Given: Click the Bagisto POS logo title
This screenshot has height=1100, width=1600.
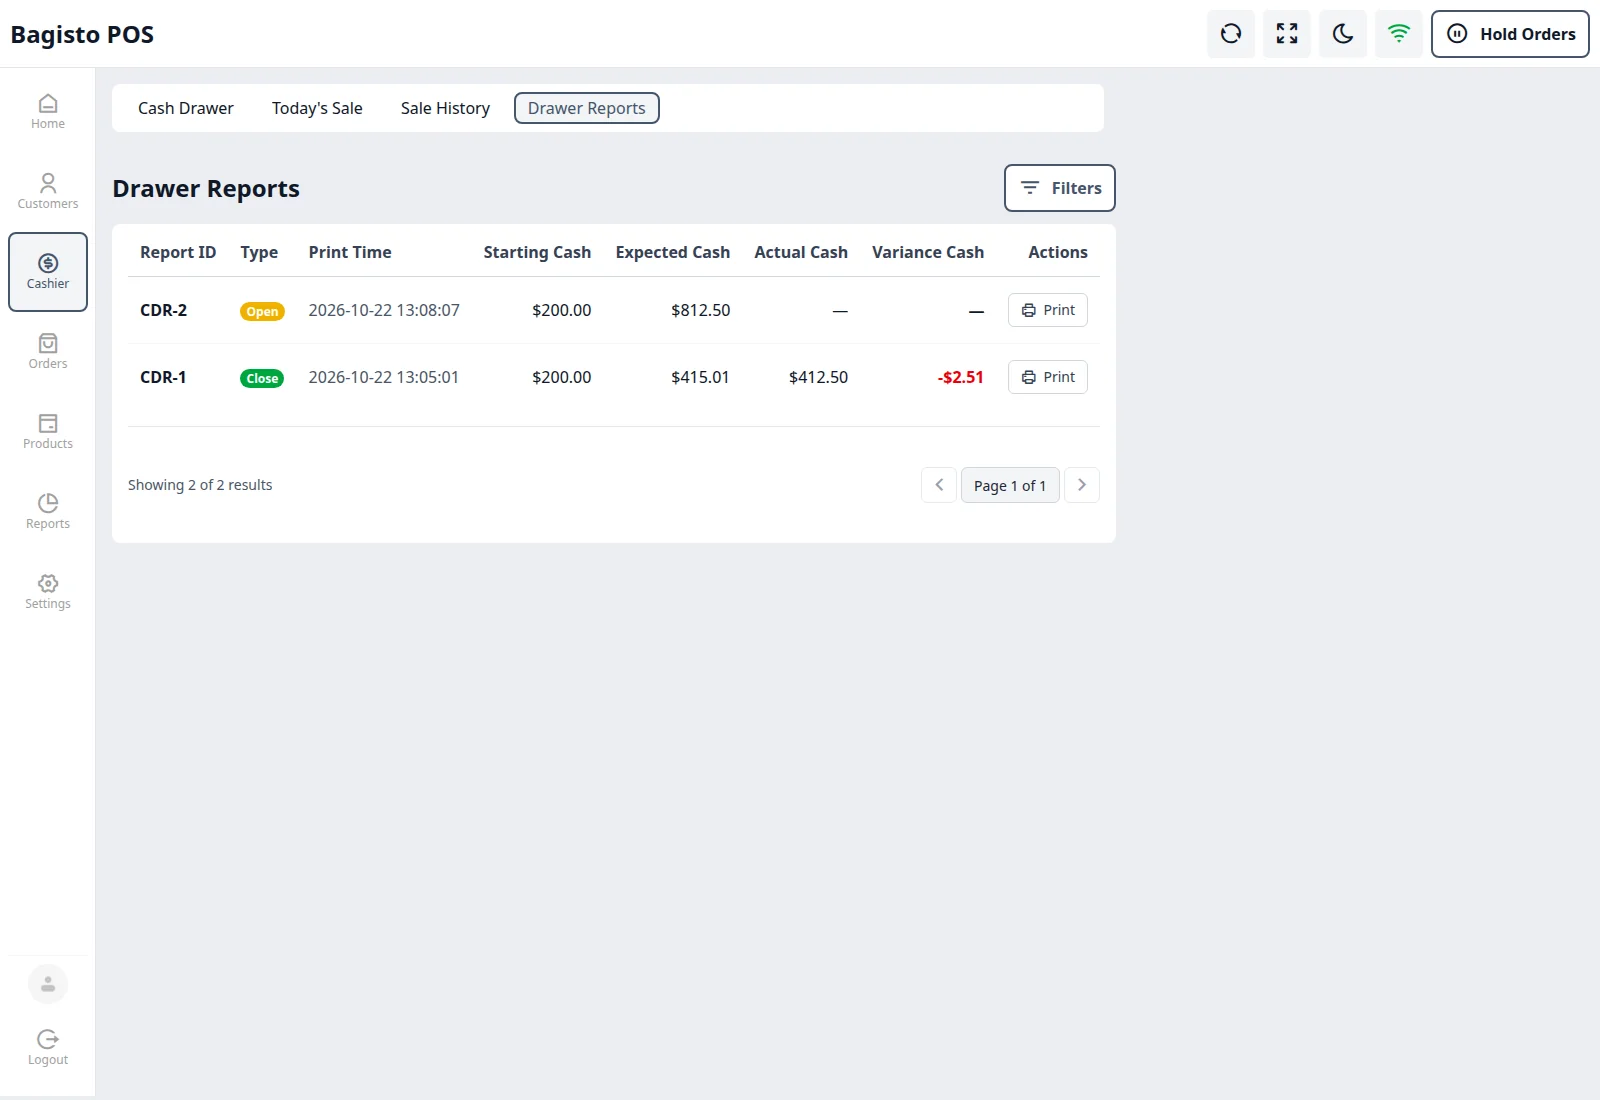Looking at the screenshot, I should click(x=82, y=34).
